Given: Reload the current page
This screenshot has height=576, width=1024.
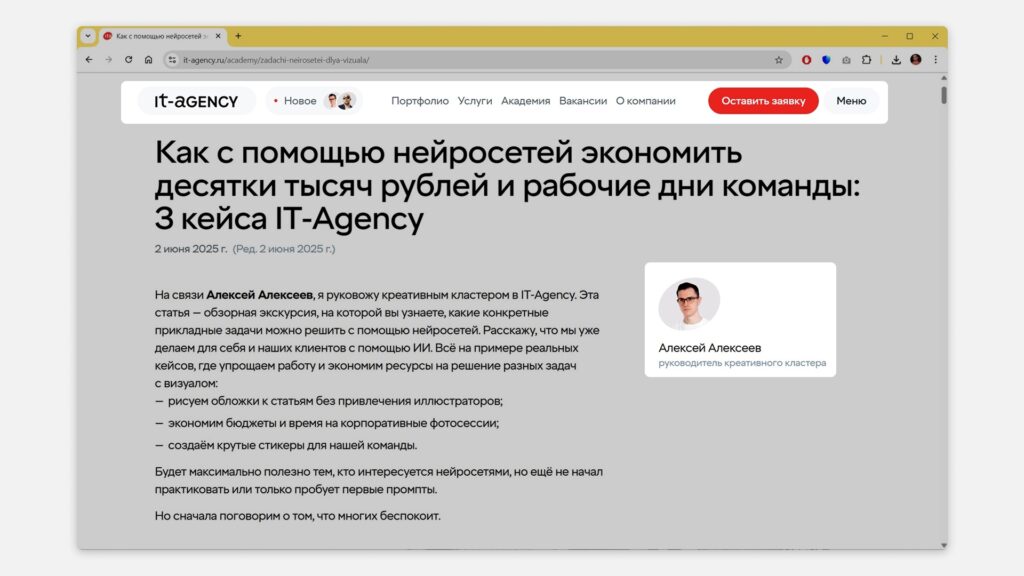Looking at the screenshot, I should 129,59.
